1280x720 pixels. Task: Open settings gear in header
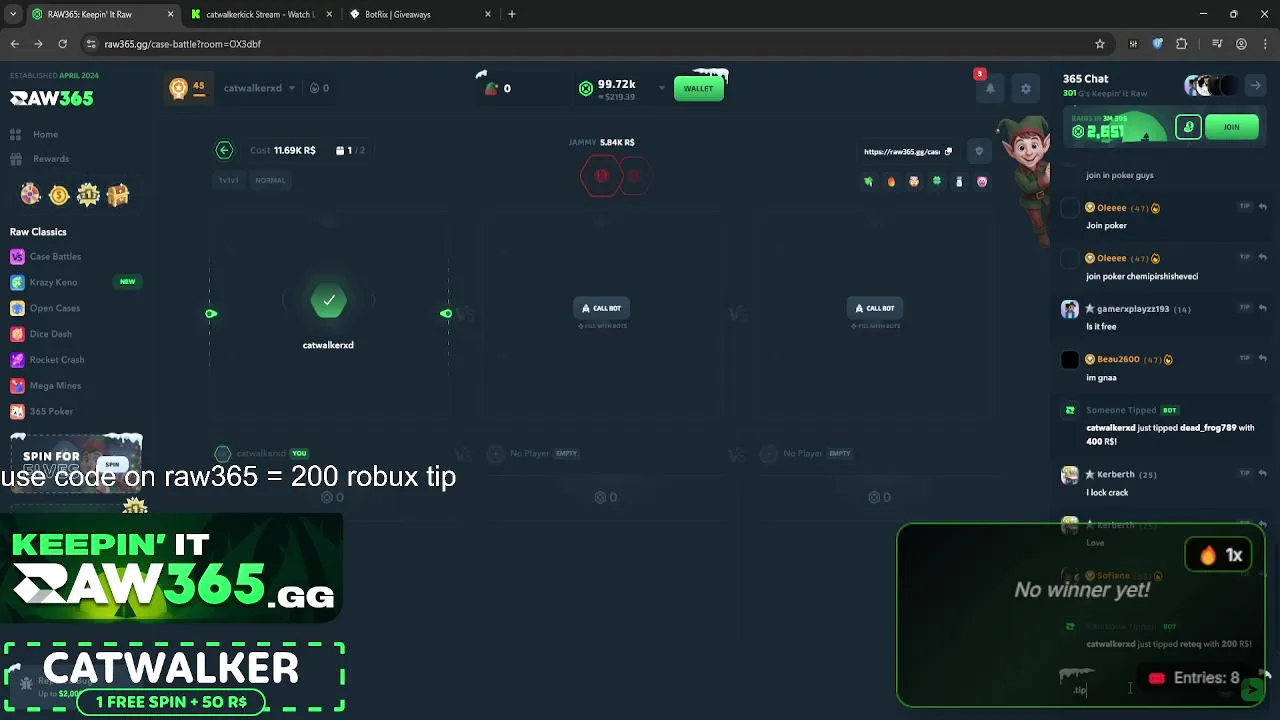coord(1025,88)
